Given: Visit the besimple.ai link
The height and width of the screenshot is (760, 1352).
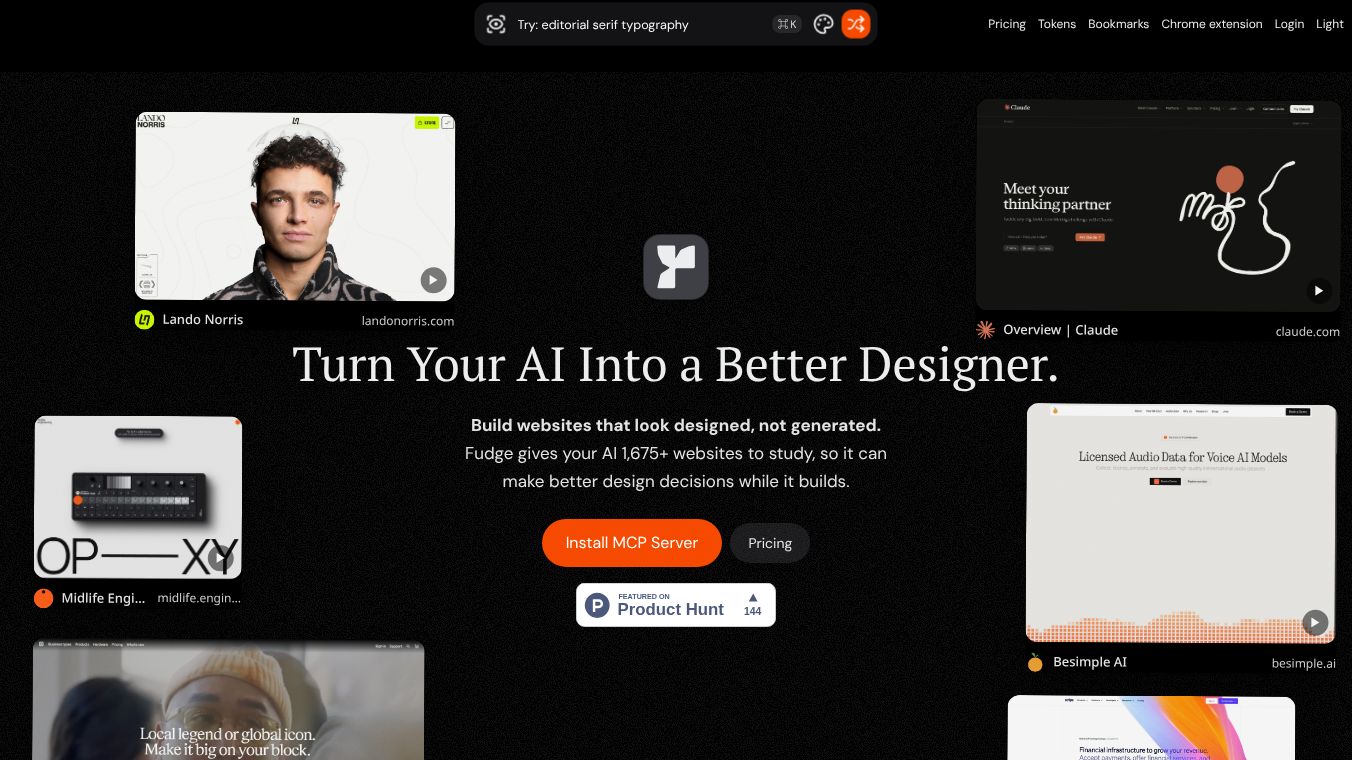Looking at the screenshot, I should coord(1304,663).
